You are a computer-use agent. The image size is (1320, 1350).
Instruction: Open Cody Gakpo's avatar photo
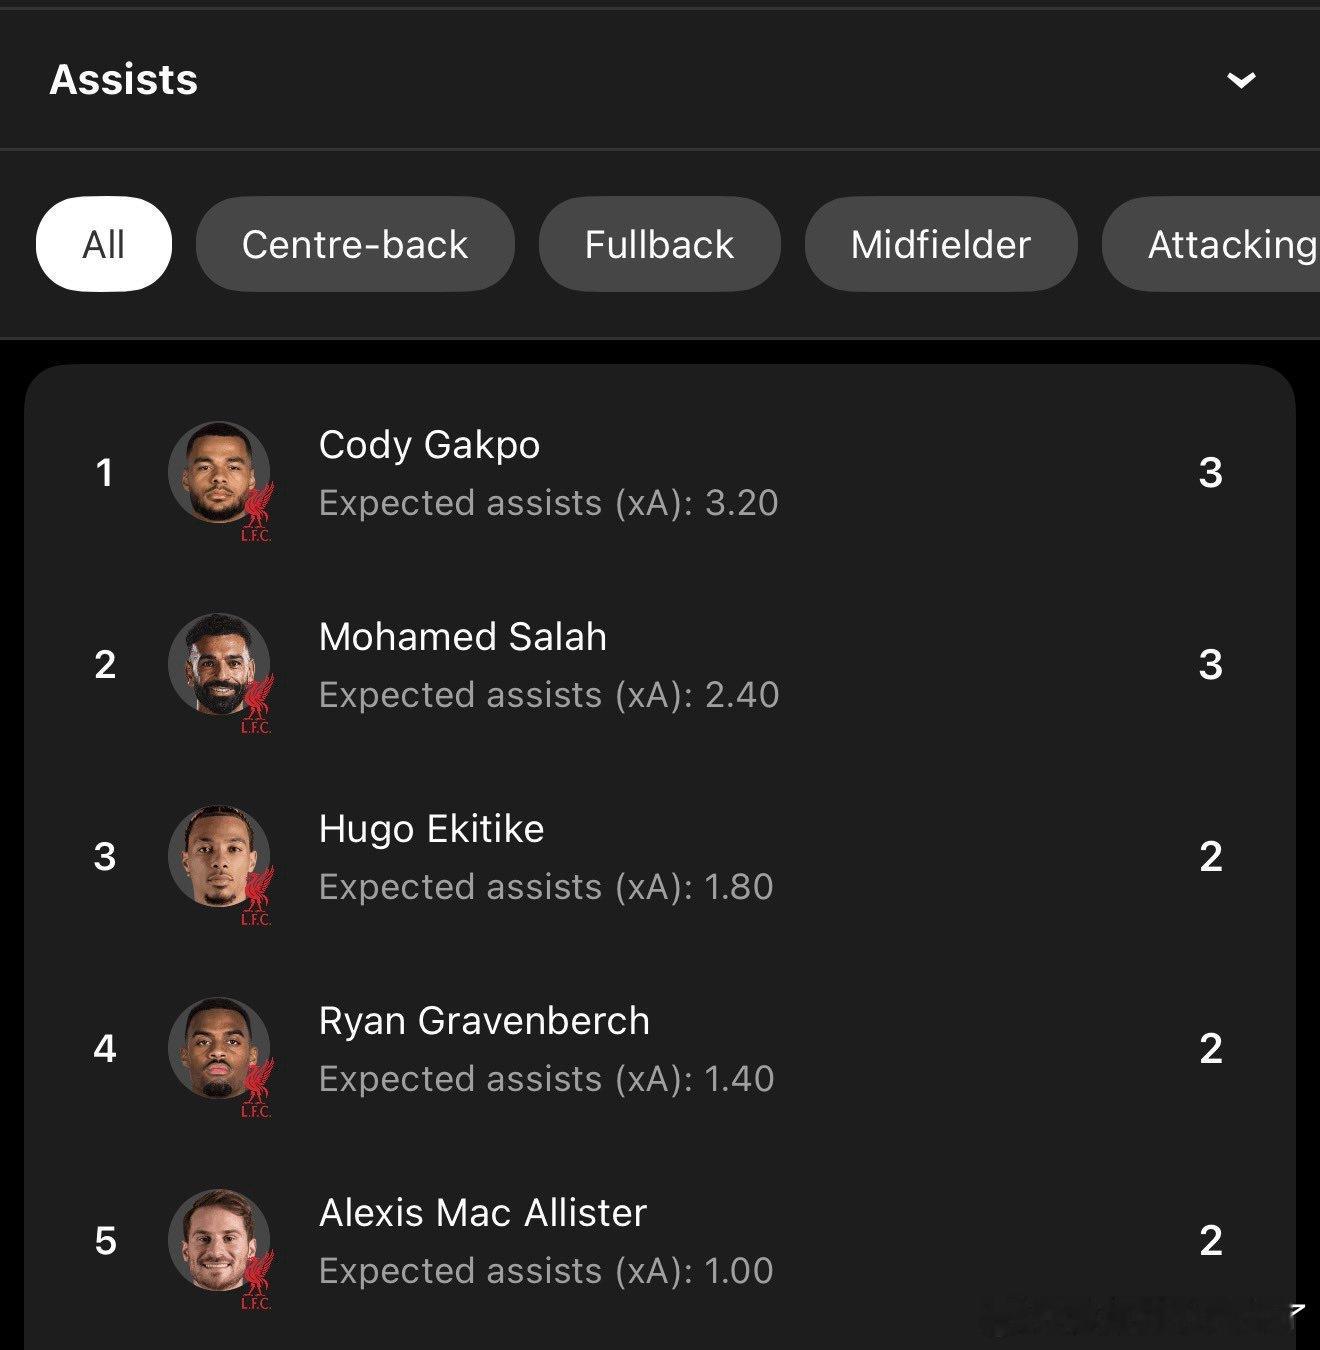tap(219, 473)
